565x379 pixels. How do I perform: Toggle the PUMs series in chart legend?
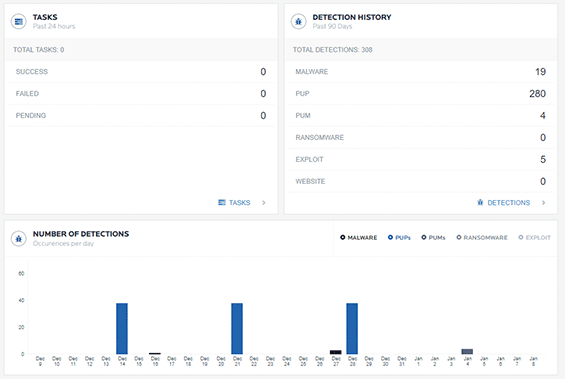pyautogui.click(x=433, y=237)
